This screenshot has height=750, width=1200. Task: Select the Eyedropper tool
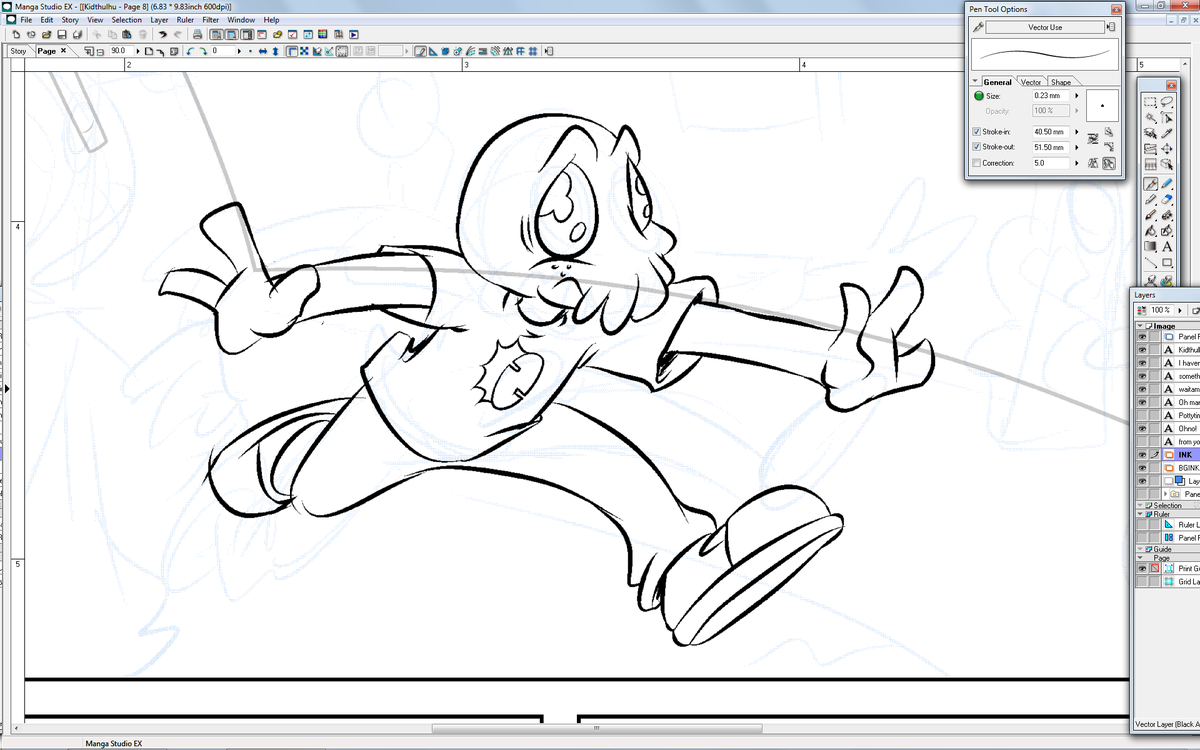pyautogui.click(x=1167, y=133)
